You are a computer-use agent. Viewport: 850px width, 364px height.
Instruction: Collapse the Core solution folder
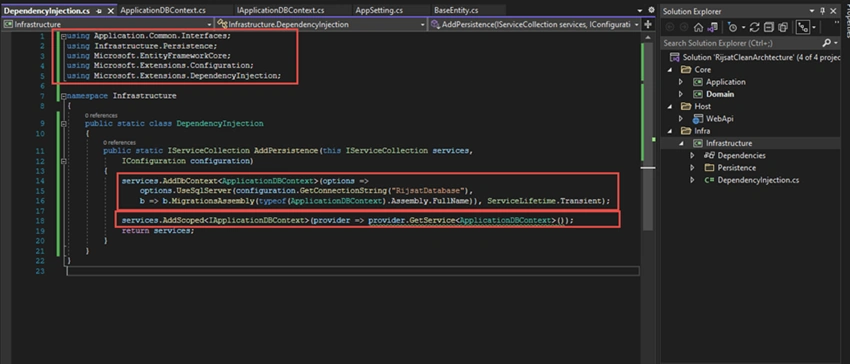[x=669, y=70]
